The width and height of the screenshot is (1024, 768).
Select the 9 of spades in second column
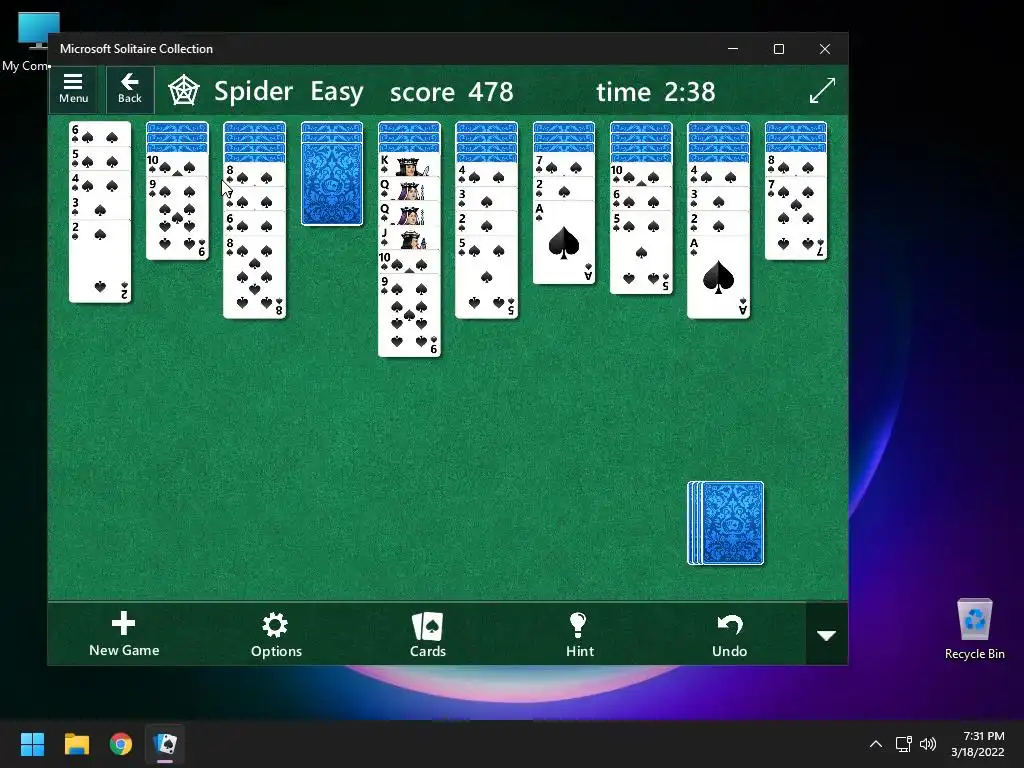[177, 218]
